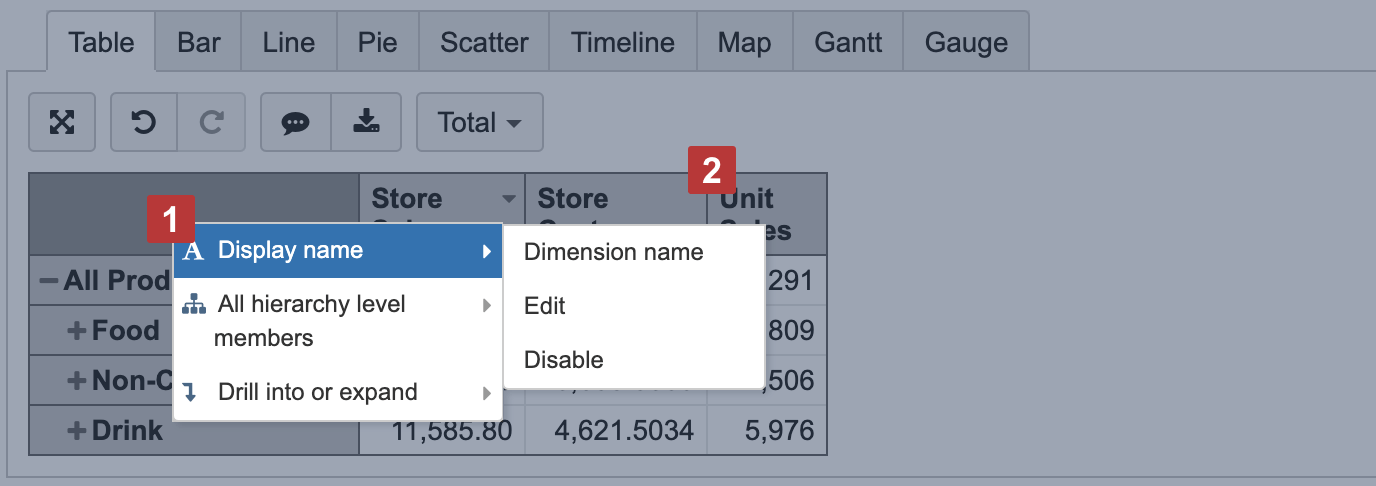Expand the Food row
Viewport: 1376px width, 486px height.
(x=76, y=330)
